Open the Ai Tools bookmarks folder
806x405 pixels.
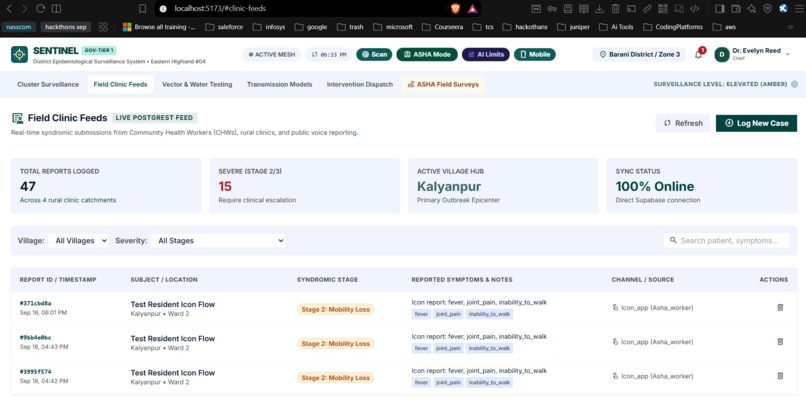click(615, 27)
